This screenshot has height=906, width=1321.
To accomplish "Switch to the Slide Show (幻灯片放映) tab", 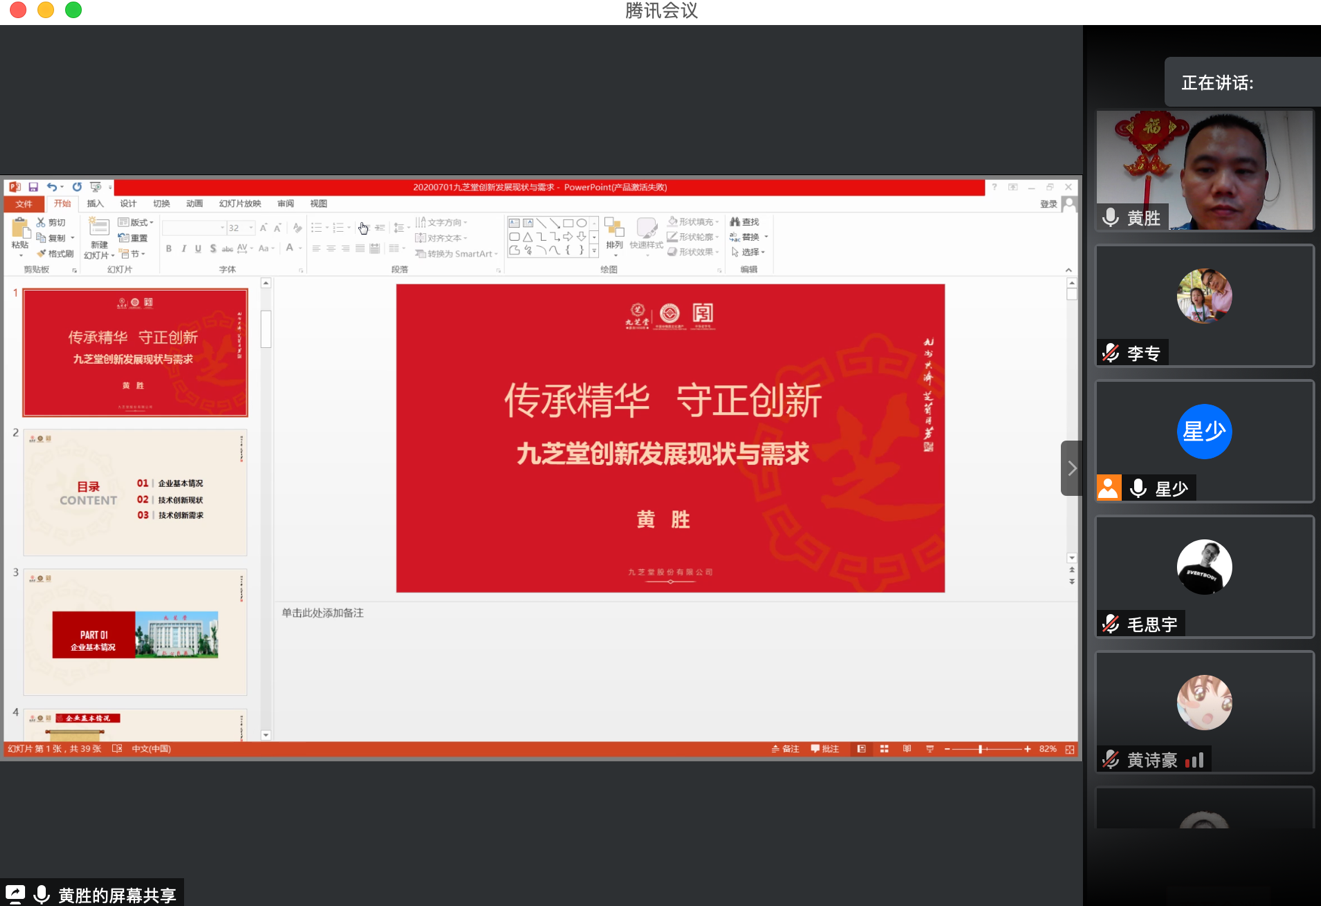I will [x=240, y=204].
